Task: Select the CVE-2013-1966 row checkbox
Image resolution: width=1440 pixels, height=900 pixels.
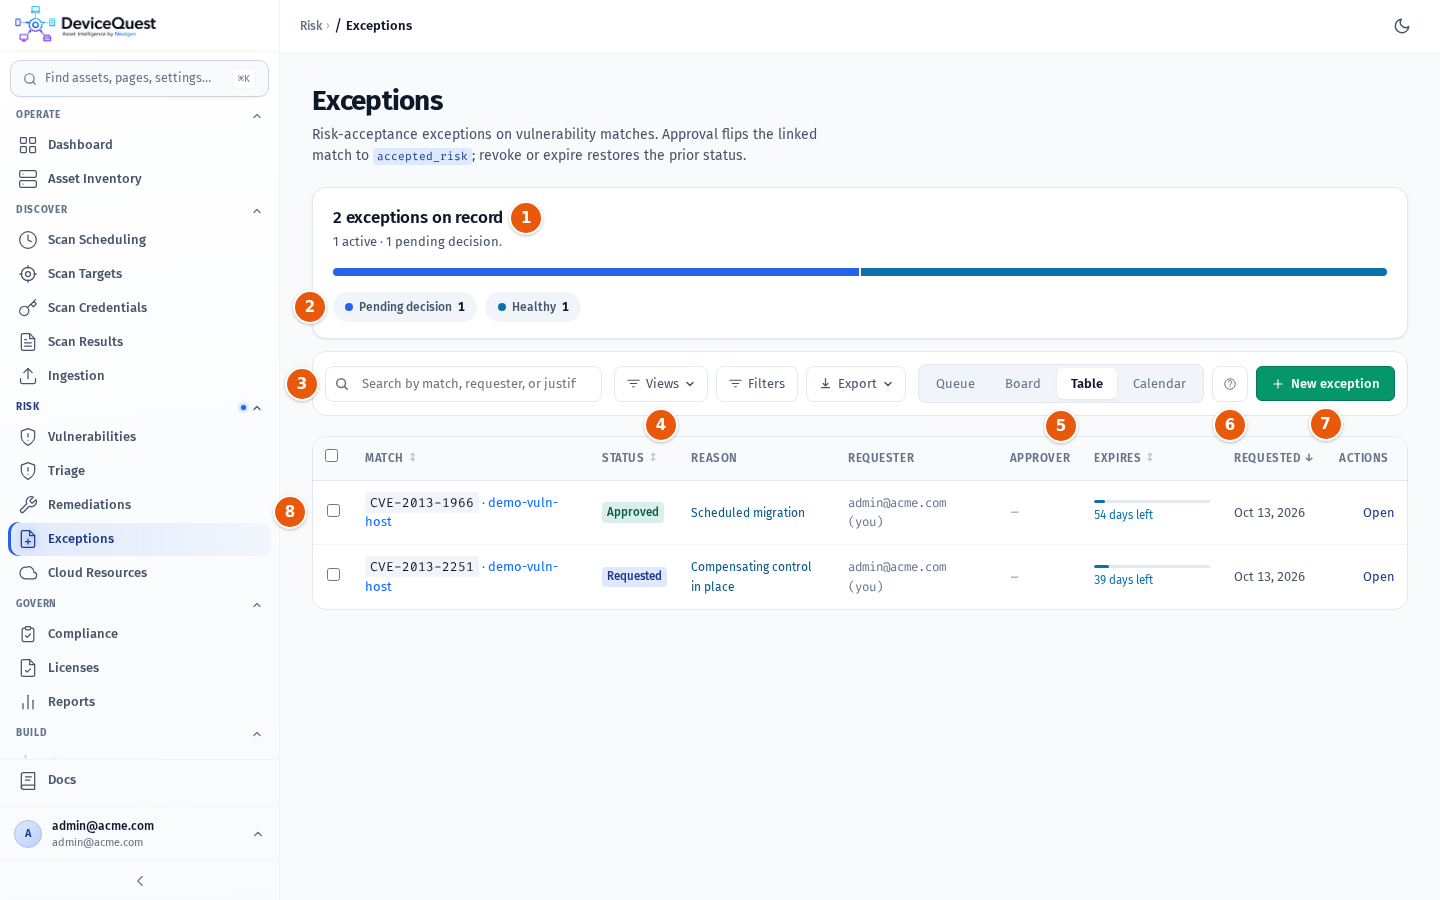Action: [334, 511]
